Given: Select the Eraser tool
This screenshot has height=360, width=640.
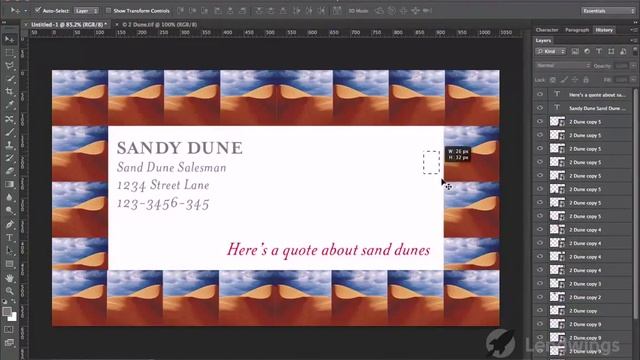Looking at the screenshot, I should point(9,171).
